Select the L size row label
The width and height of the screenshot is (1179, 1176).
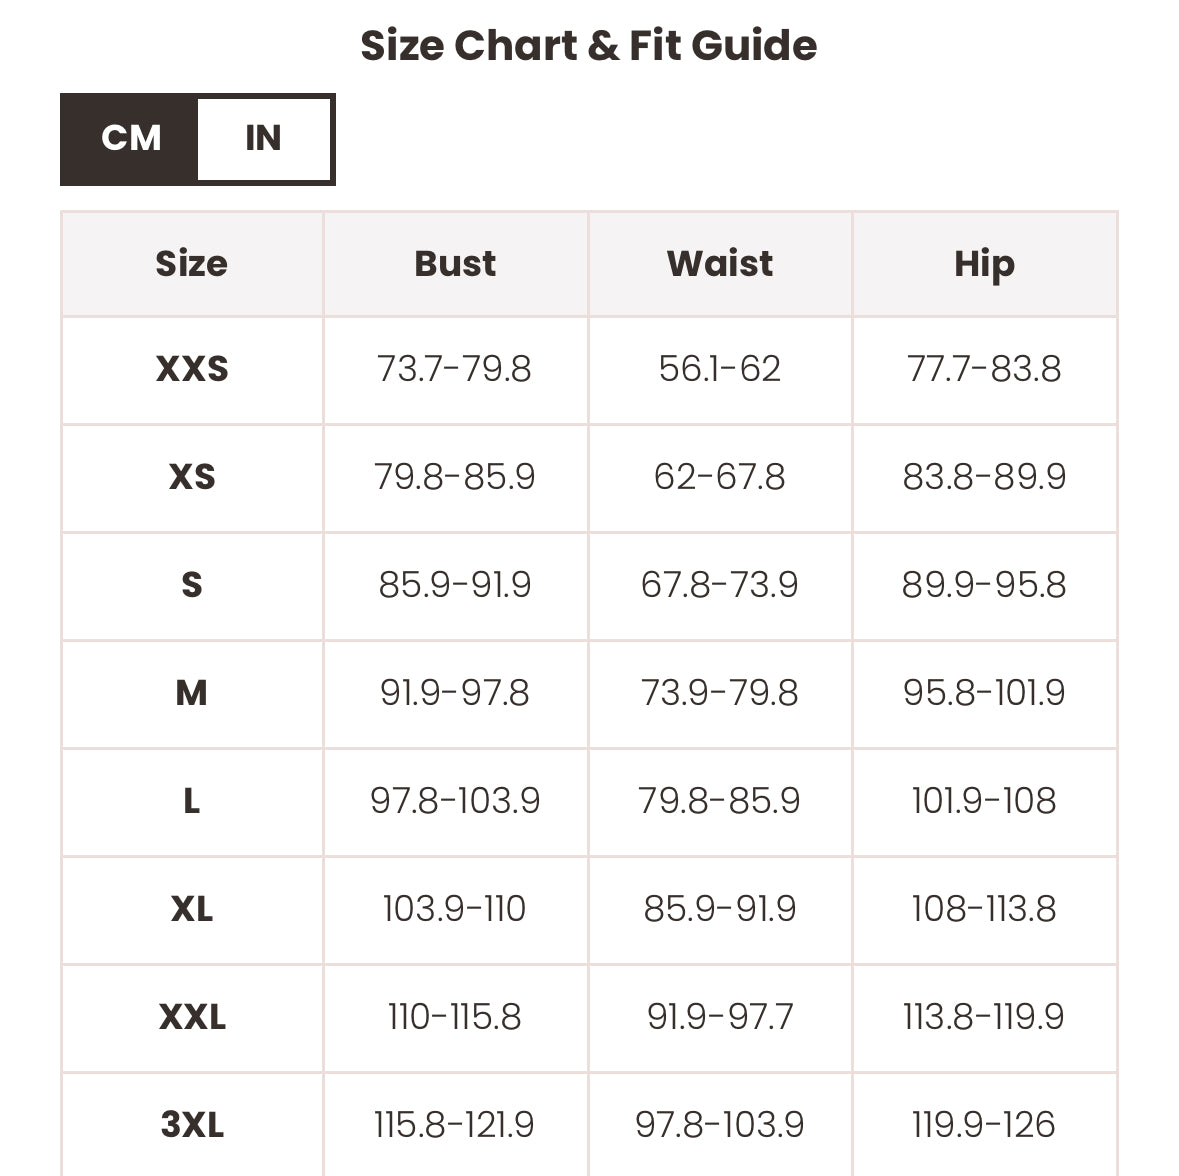pyautogui.click(x=192, y=801)
